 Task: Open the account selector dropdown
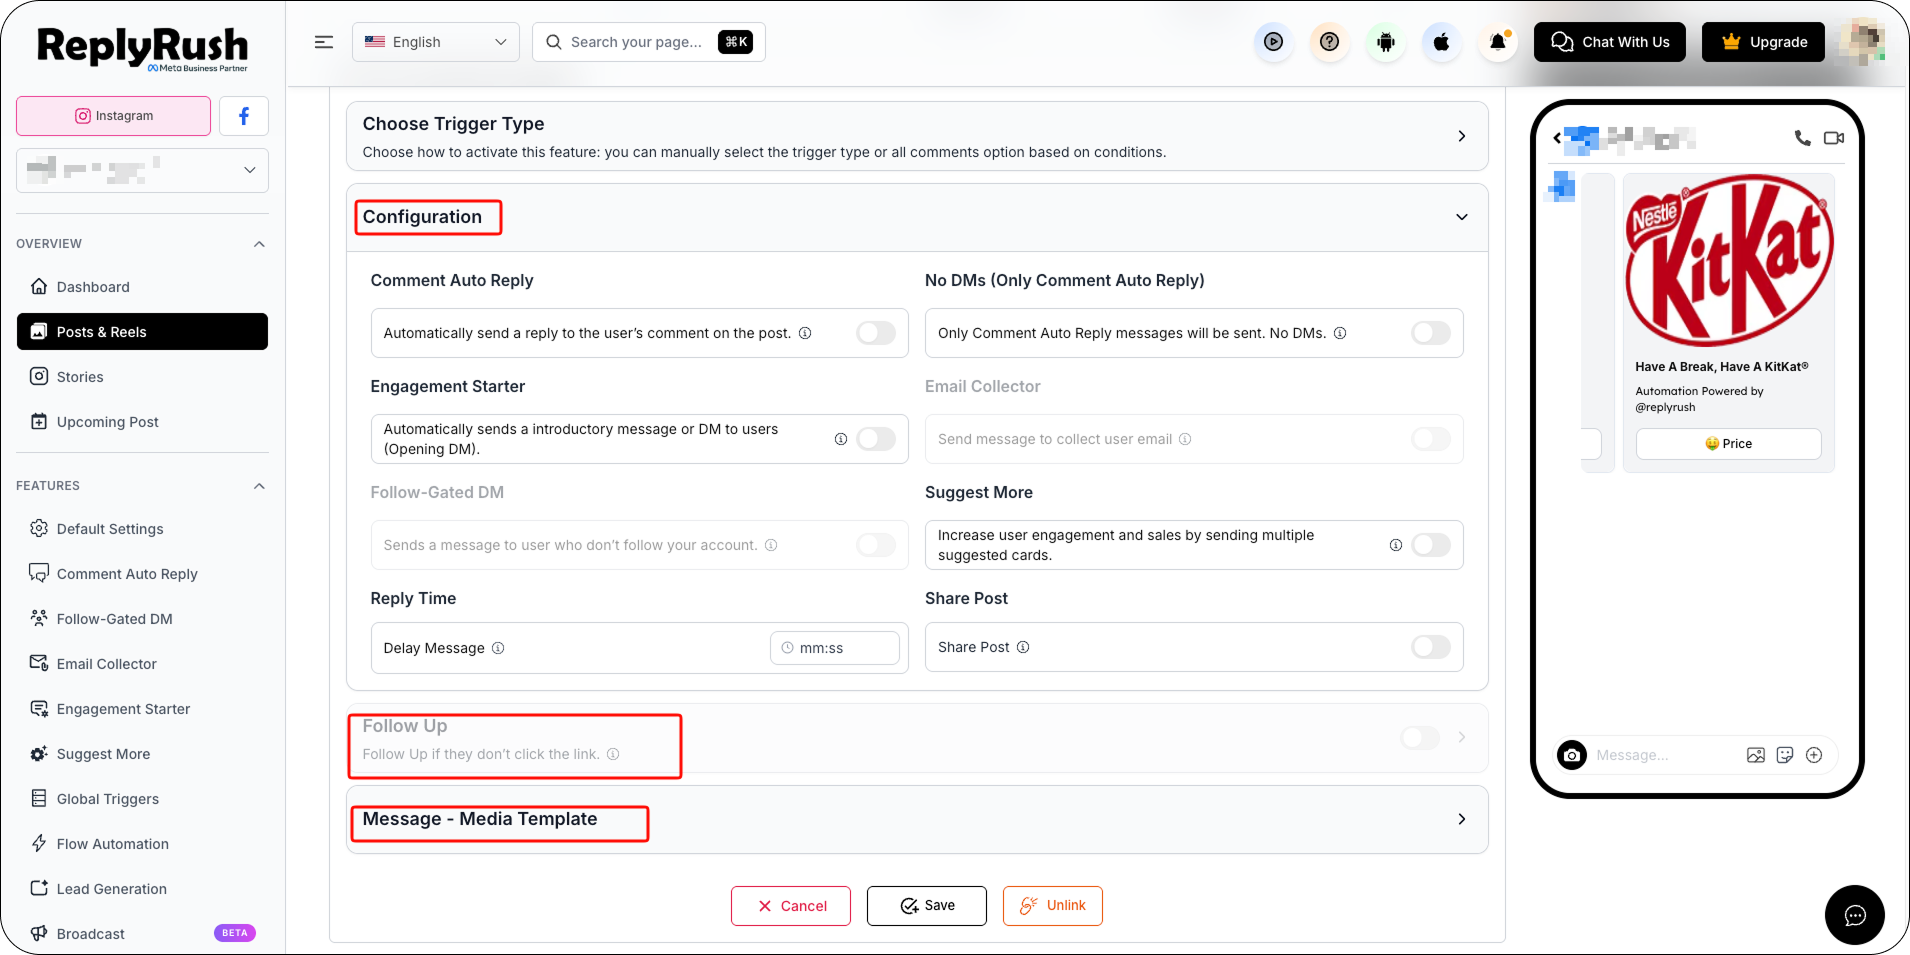point(142,170)
